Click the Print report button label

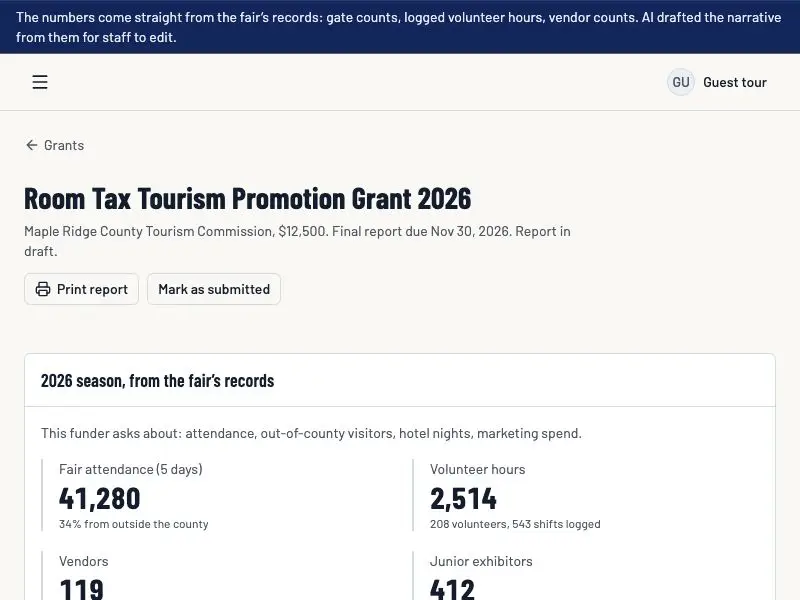click(x=92, y=289)
